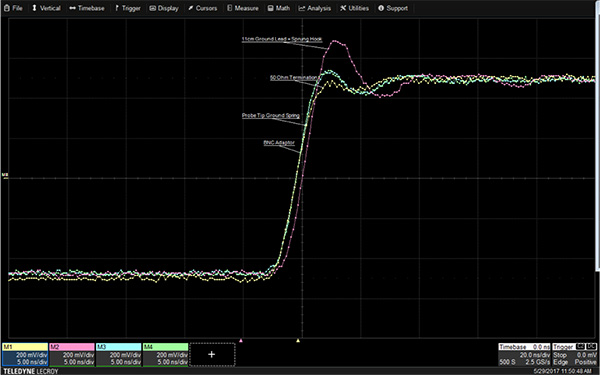This screenshot has height=375, width=600.
Task: Open the File menu
Action: [13, 8]
